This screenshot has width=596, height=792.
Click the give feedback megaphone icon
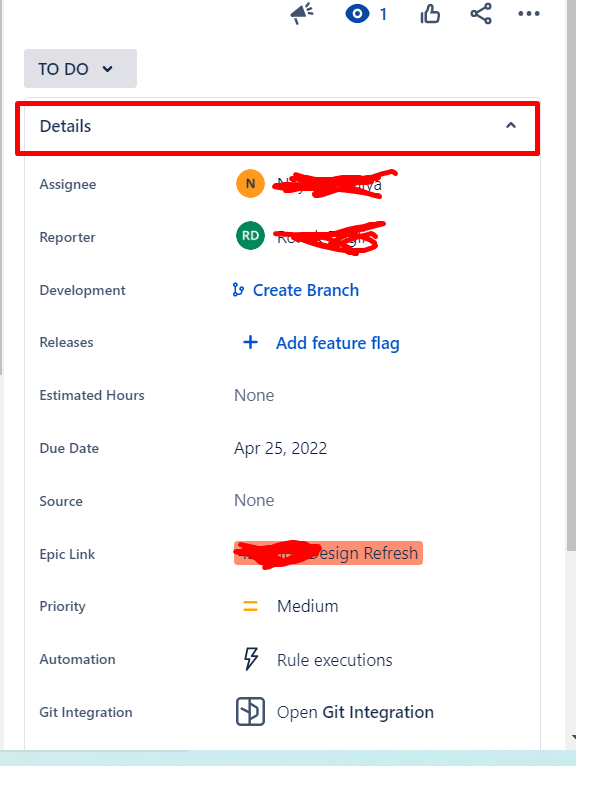302,14
